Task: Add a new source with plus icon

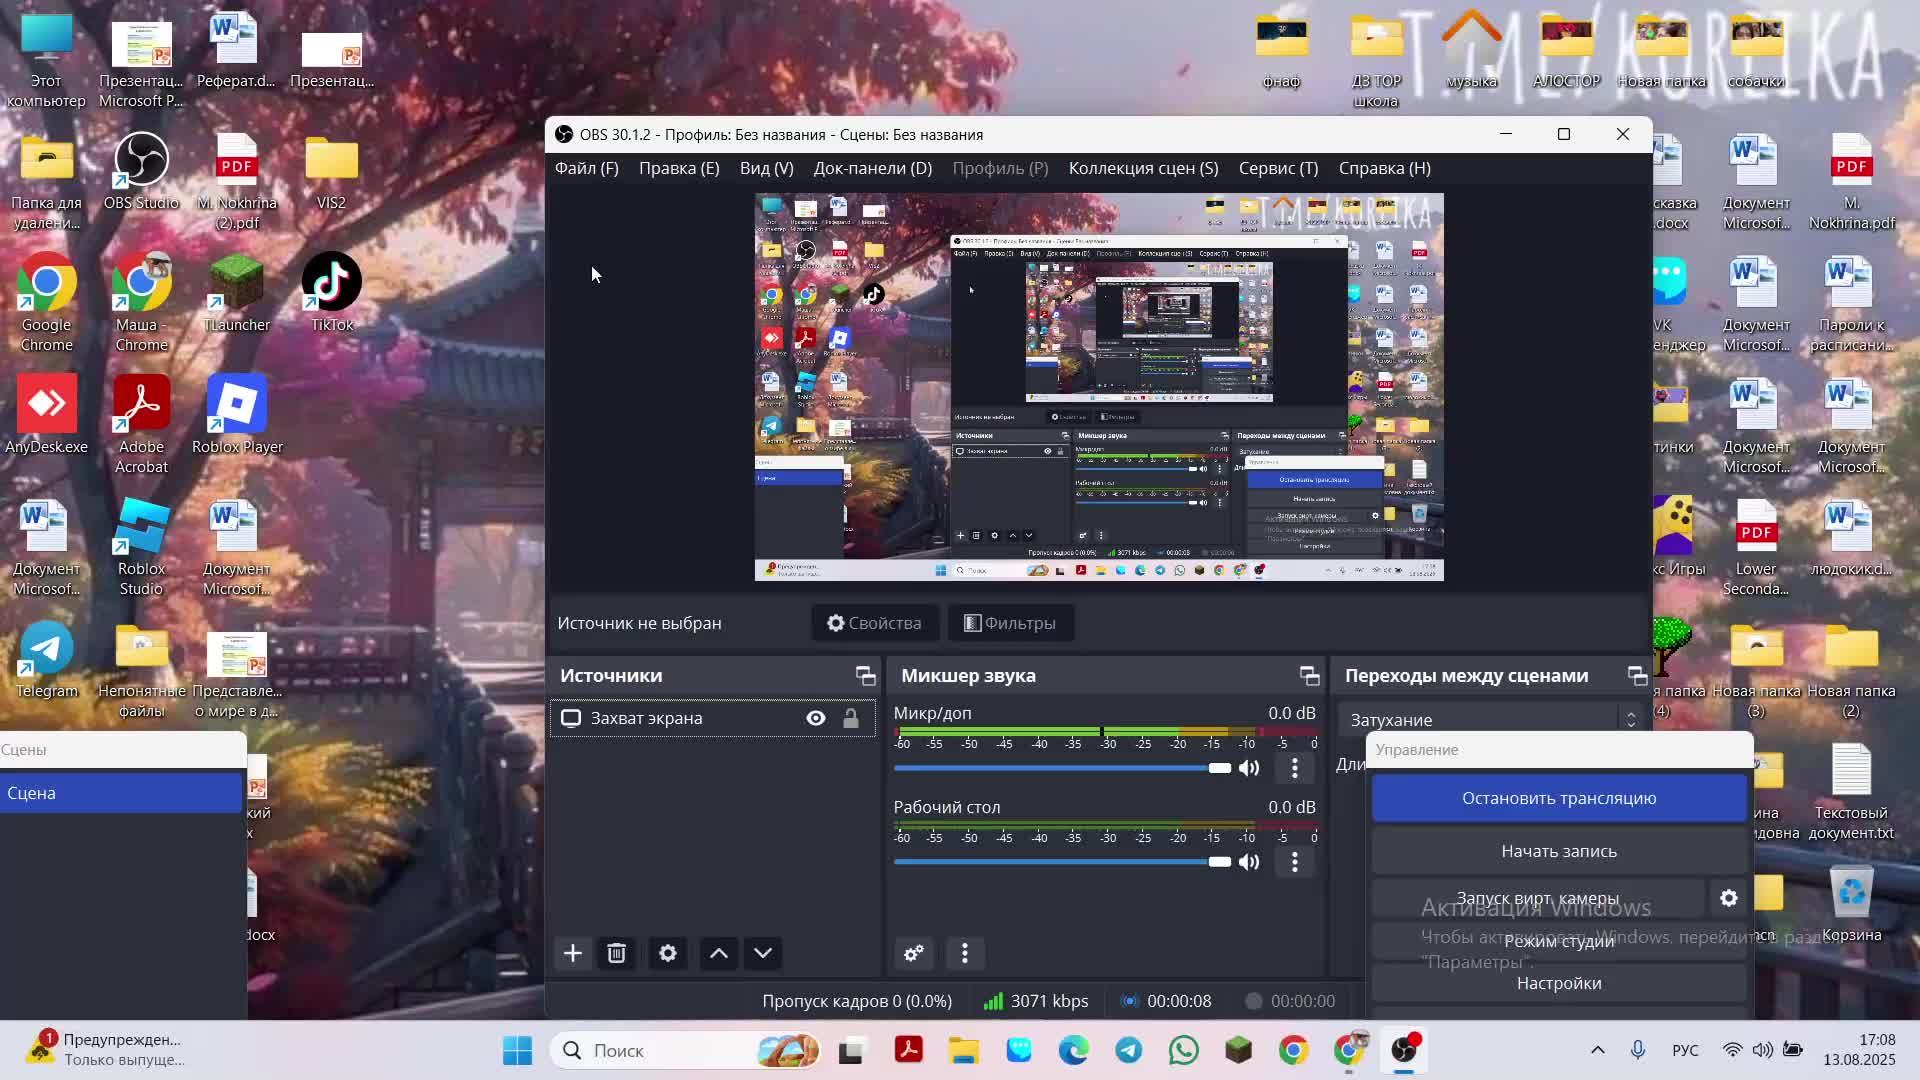Action: [x=572, y=953]
